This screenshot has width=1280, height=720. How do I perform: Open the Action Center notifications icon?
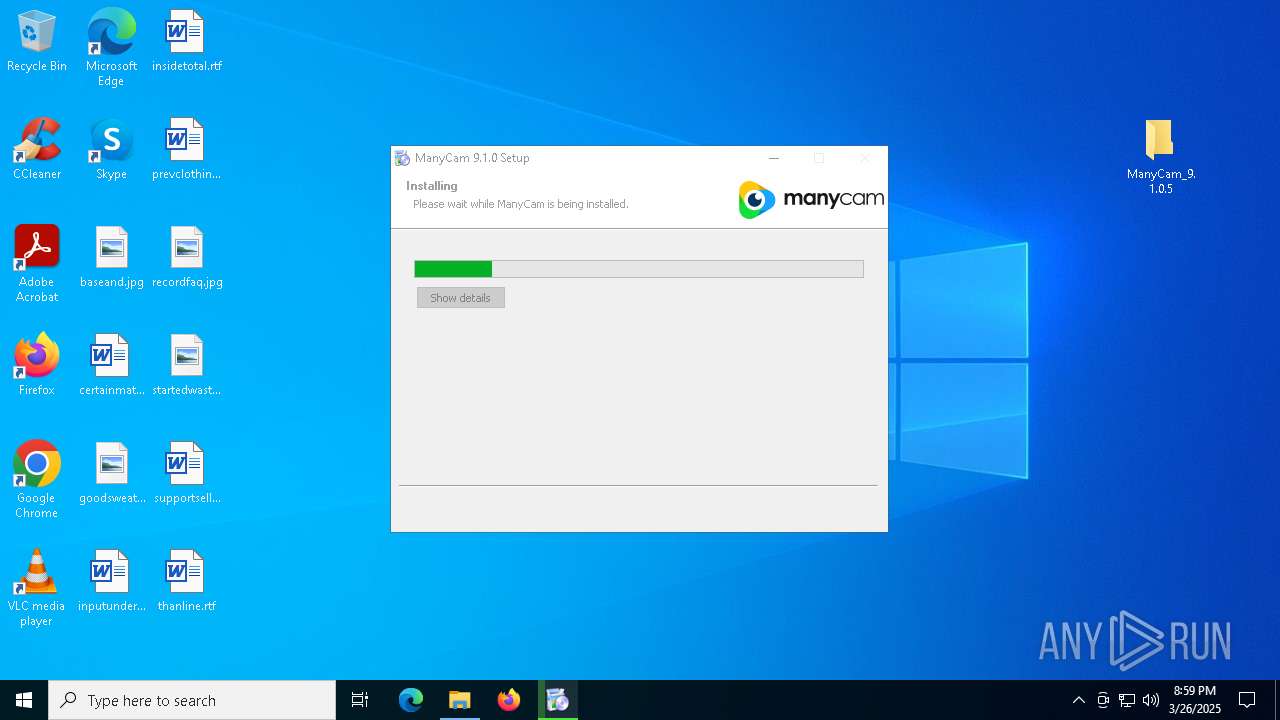coord(1247,700)
